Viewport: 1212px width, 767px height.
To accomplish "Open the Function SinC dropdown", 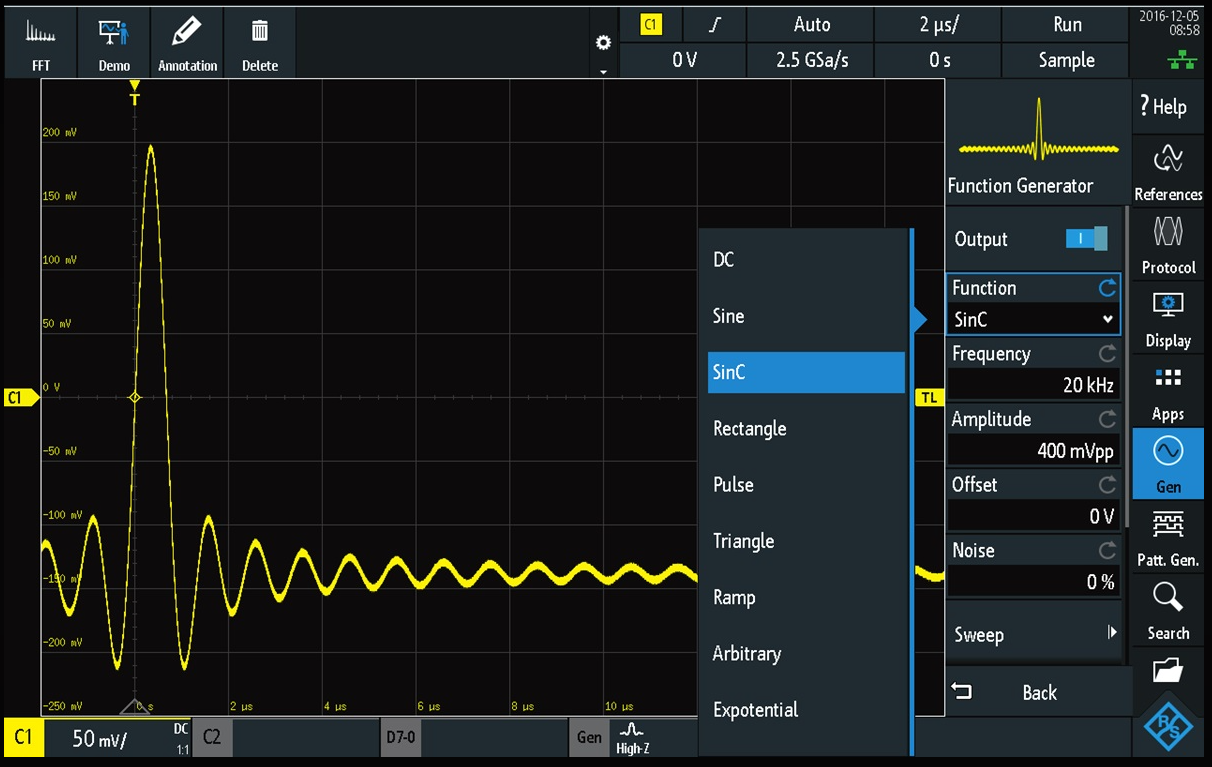I will click(1033, 320).
